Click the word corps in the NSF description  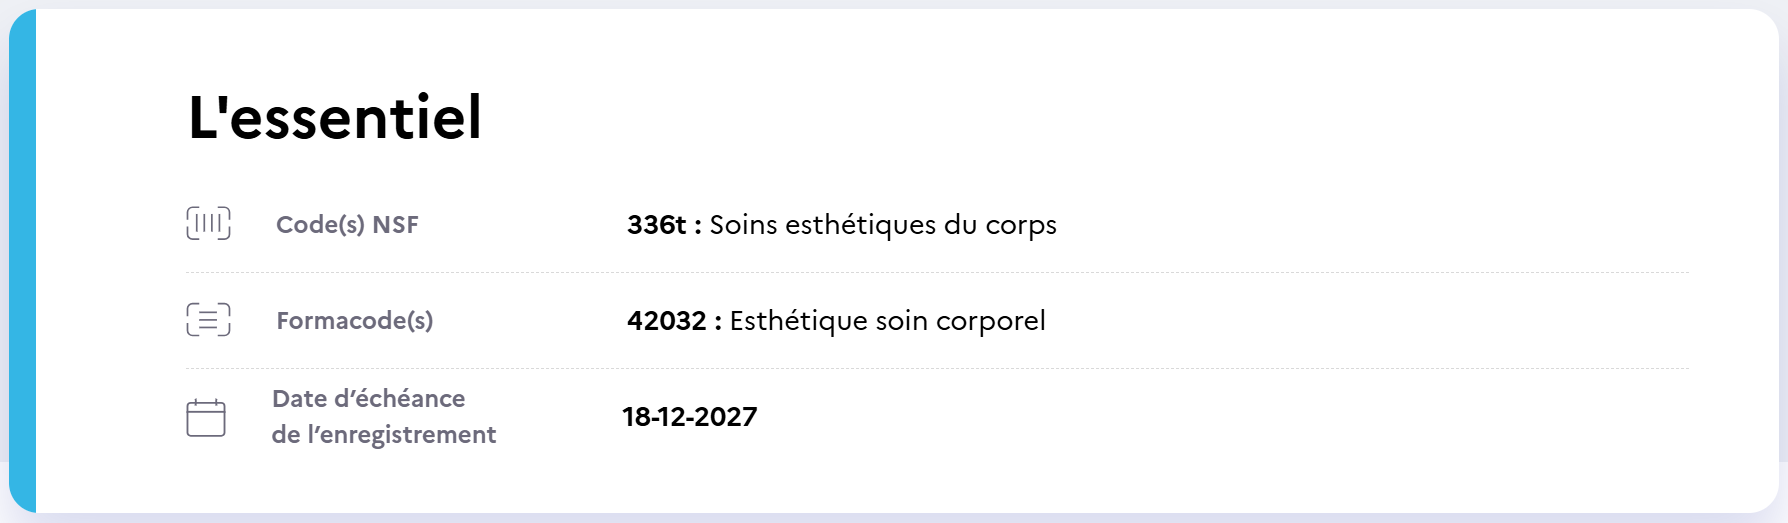pyautogui.click(x=1020, y=226)
